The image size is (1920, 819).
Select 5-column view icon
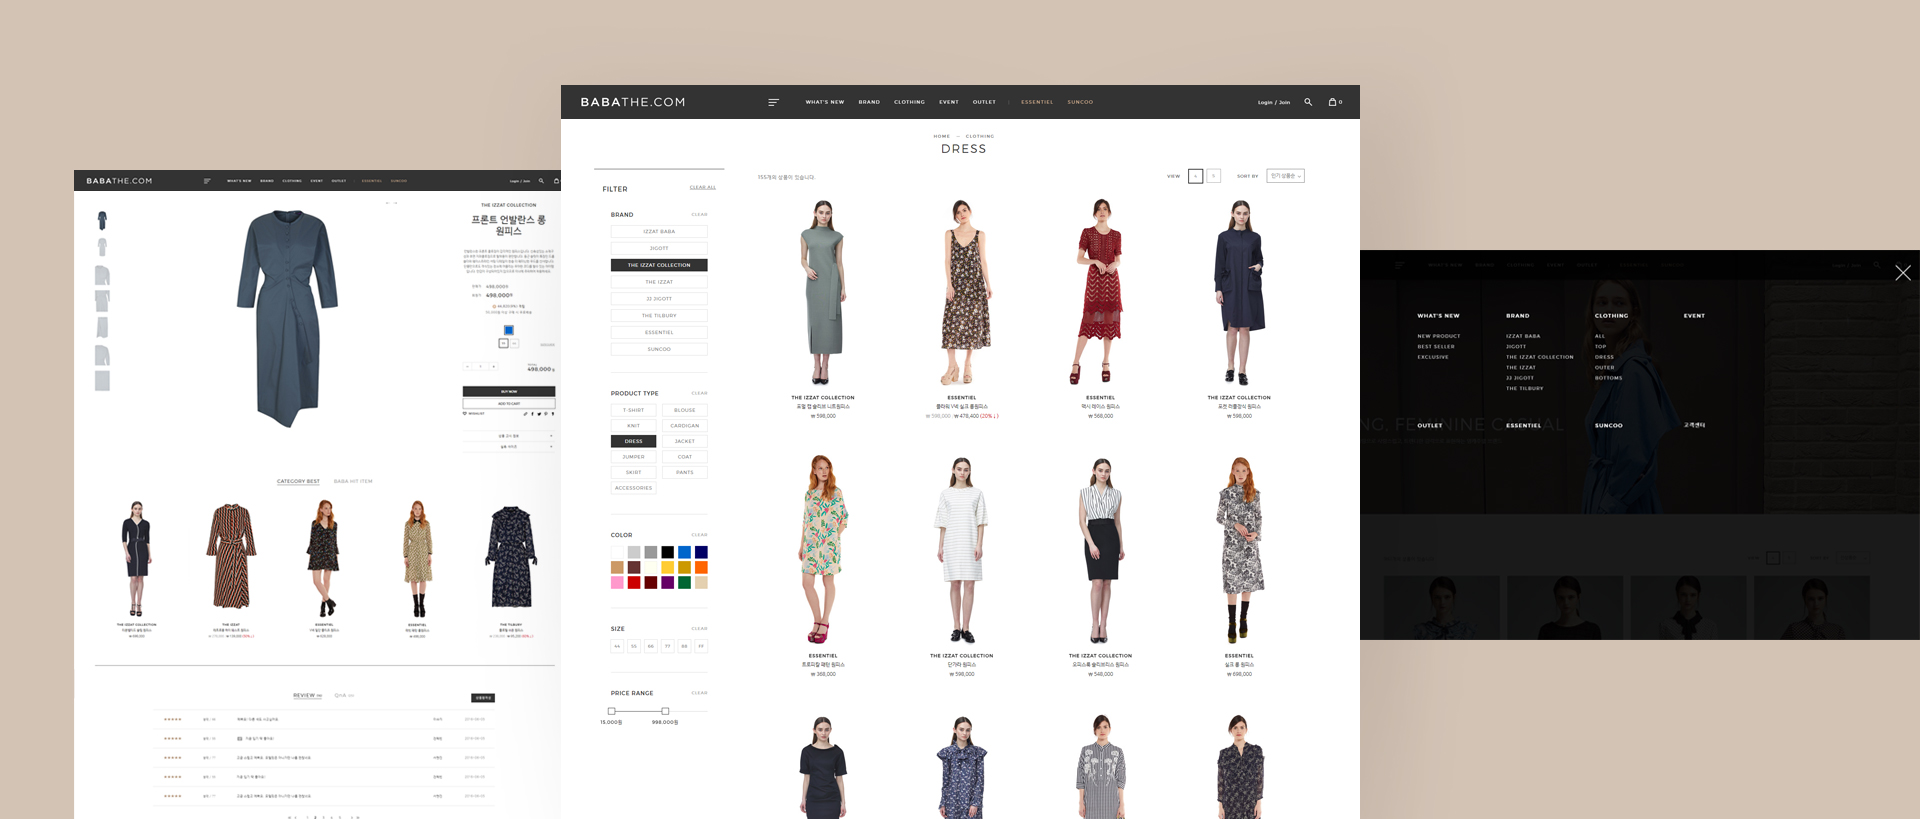coord(1214,176)
